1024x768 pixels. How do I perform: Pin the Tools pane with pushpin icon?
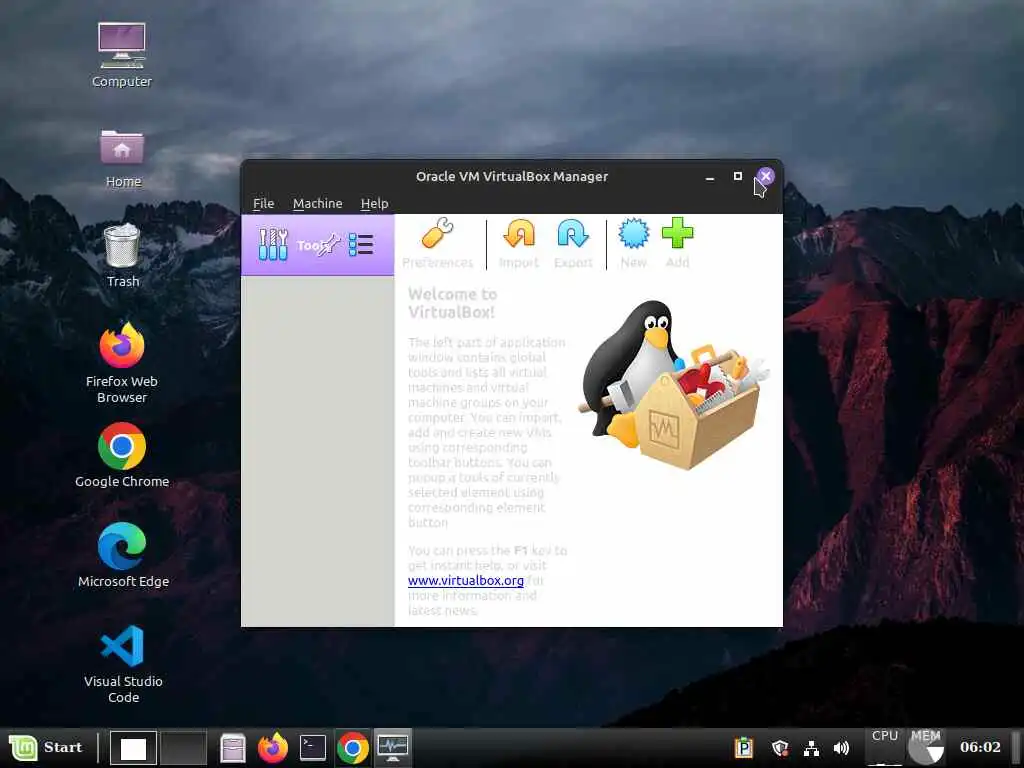pyautogui.click(x=329, y=245)
